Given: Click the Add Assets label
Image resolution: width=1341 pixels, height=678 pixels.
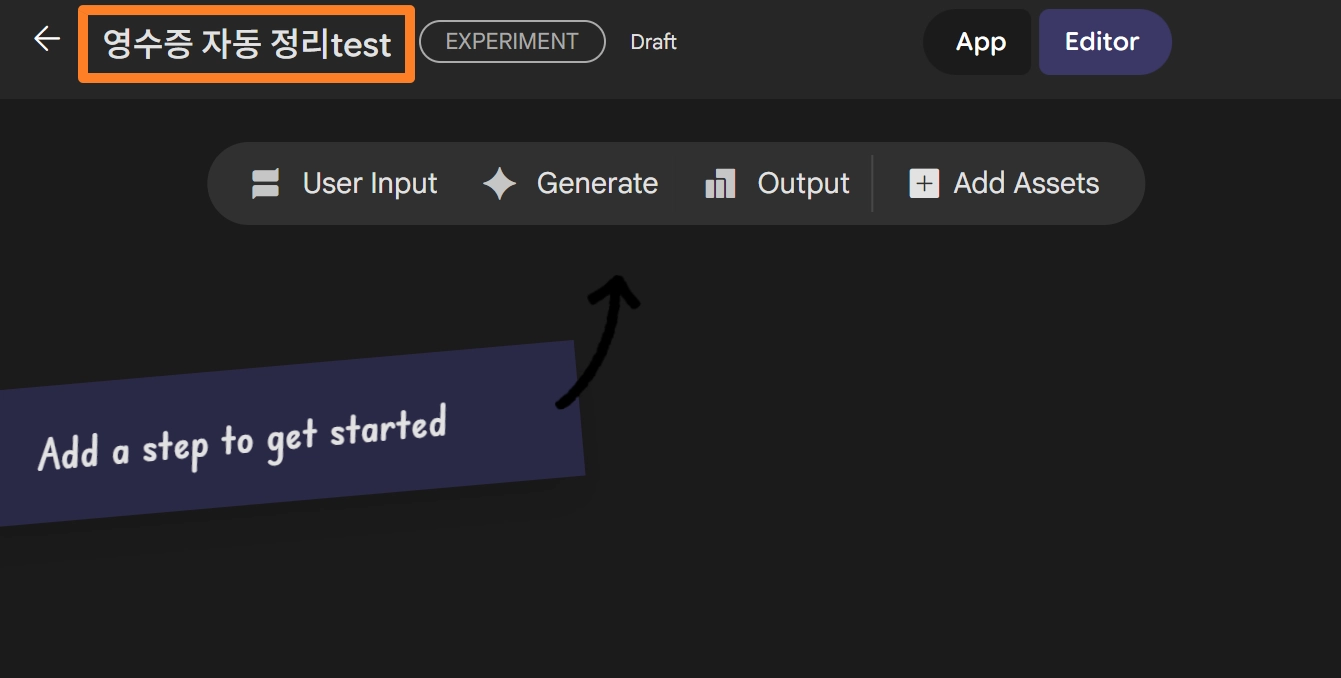Looking at the screenshot, I should [1026, 184].
